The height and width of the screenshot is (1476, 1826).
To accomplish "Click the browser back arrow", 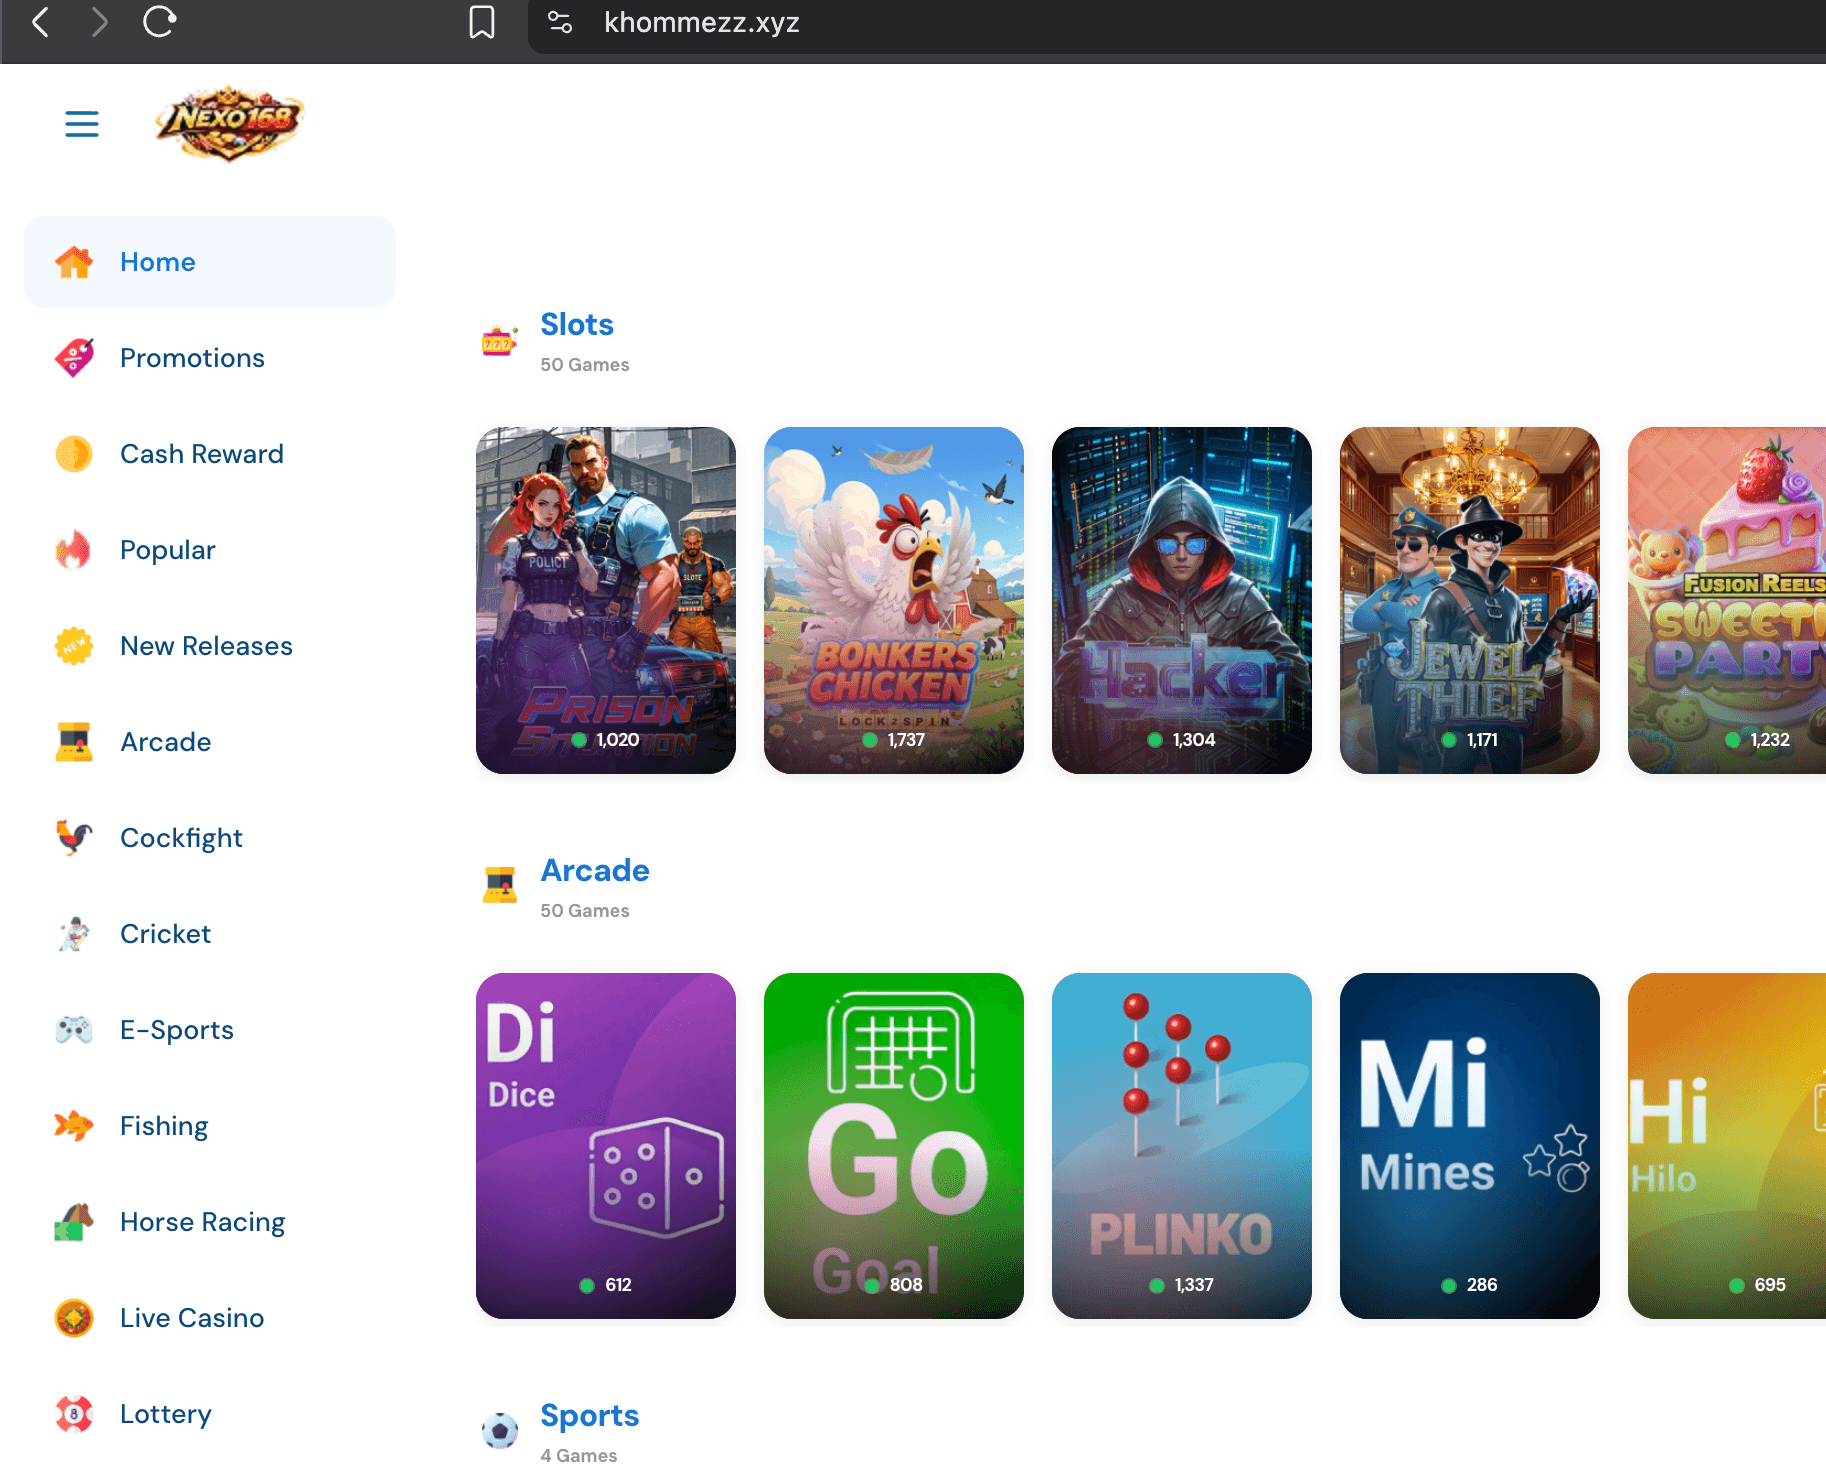I will click(x=41, y=22).
